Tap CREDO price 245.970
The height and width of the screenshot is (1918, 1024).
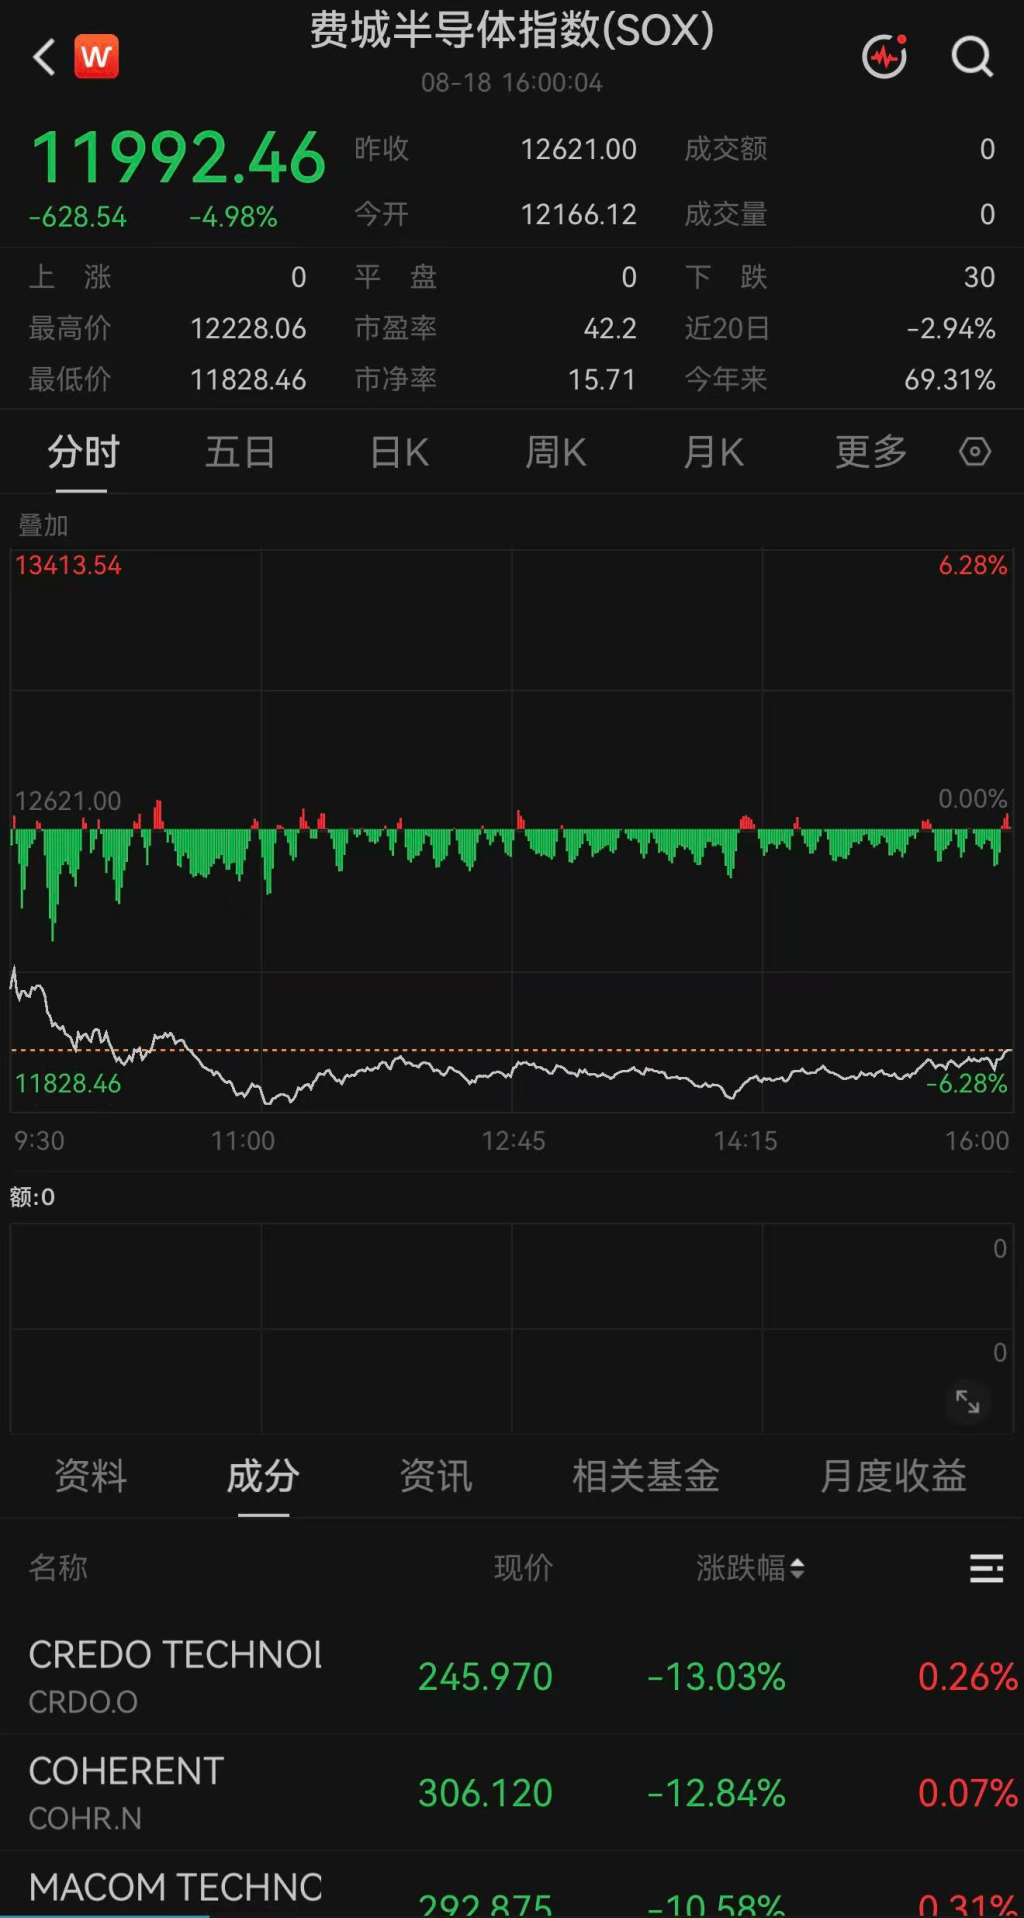click(x=485, y=1677)
